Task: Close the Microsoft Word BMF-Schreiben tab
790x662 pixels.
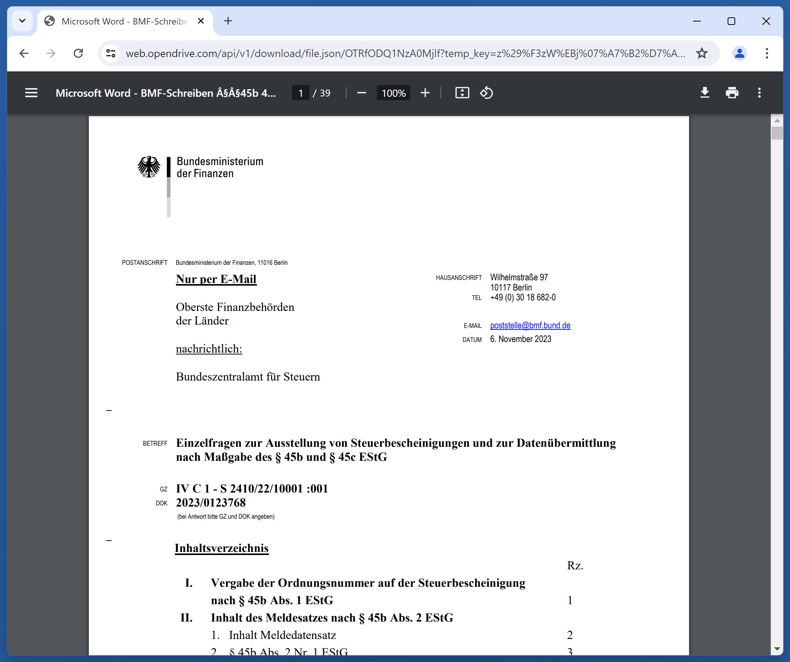Action: (x=201, y=21)
